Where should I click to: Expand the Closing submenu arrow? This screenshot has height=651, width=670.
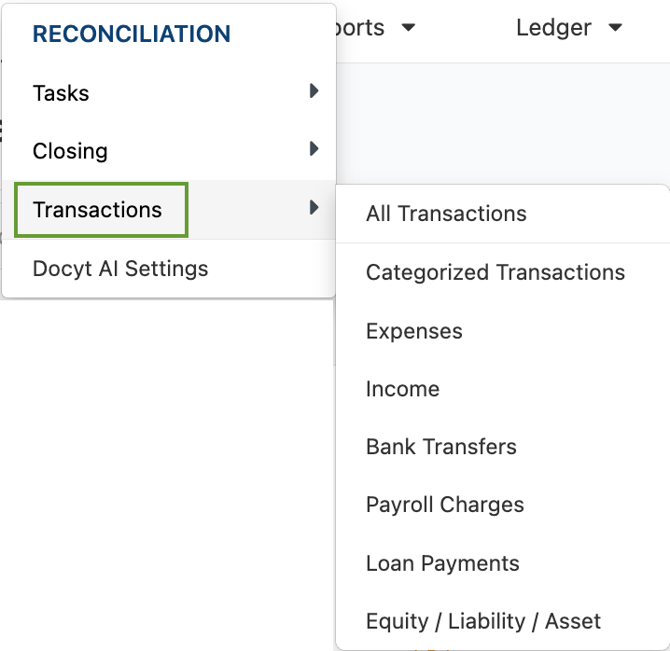[314, 149]
